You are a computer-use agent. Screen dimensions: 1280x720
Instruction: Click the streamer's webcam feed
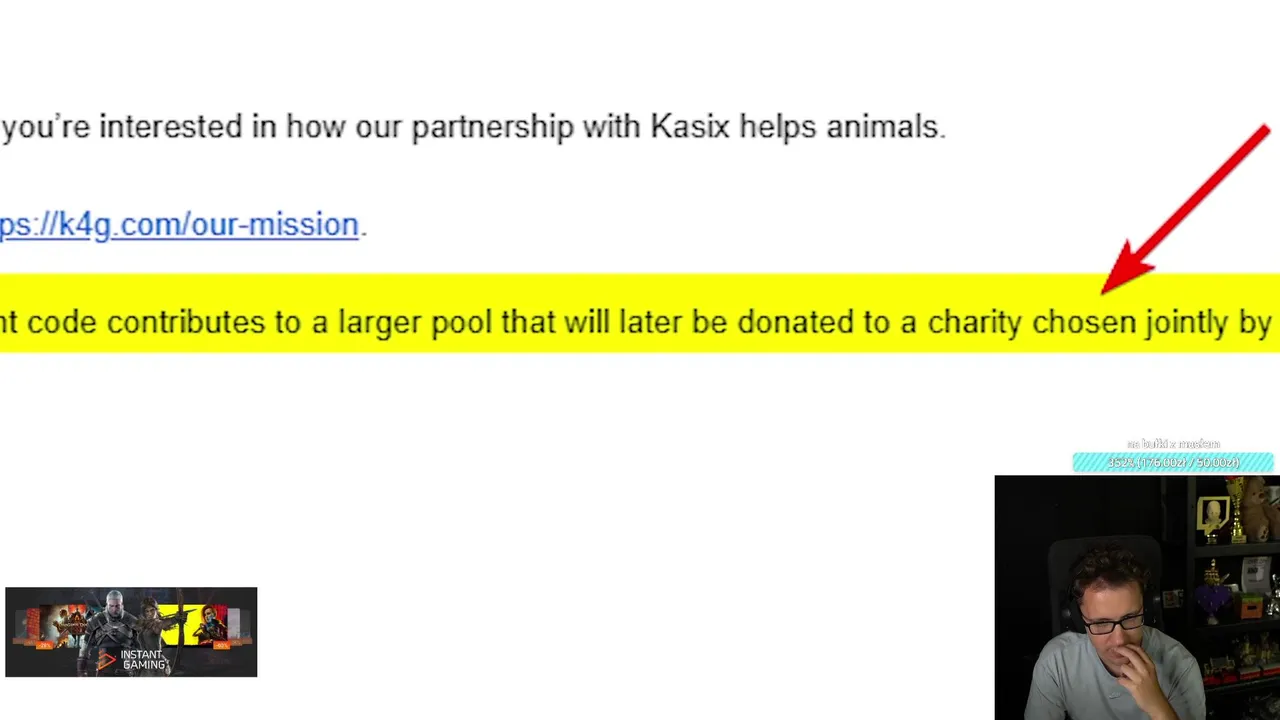pyautogui.click(x=1137, y=598)
